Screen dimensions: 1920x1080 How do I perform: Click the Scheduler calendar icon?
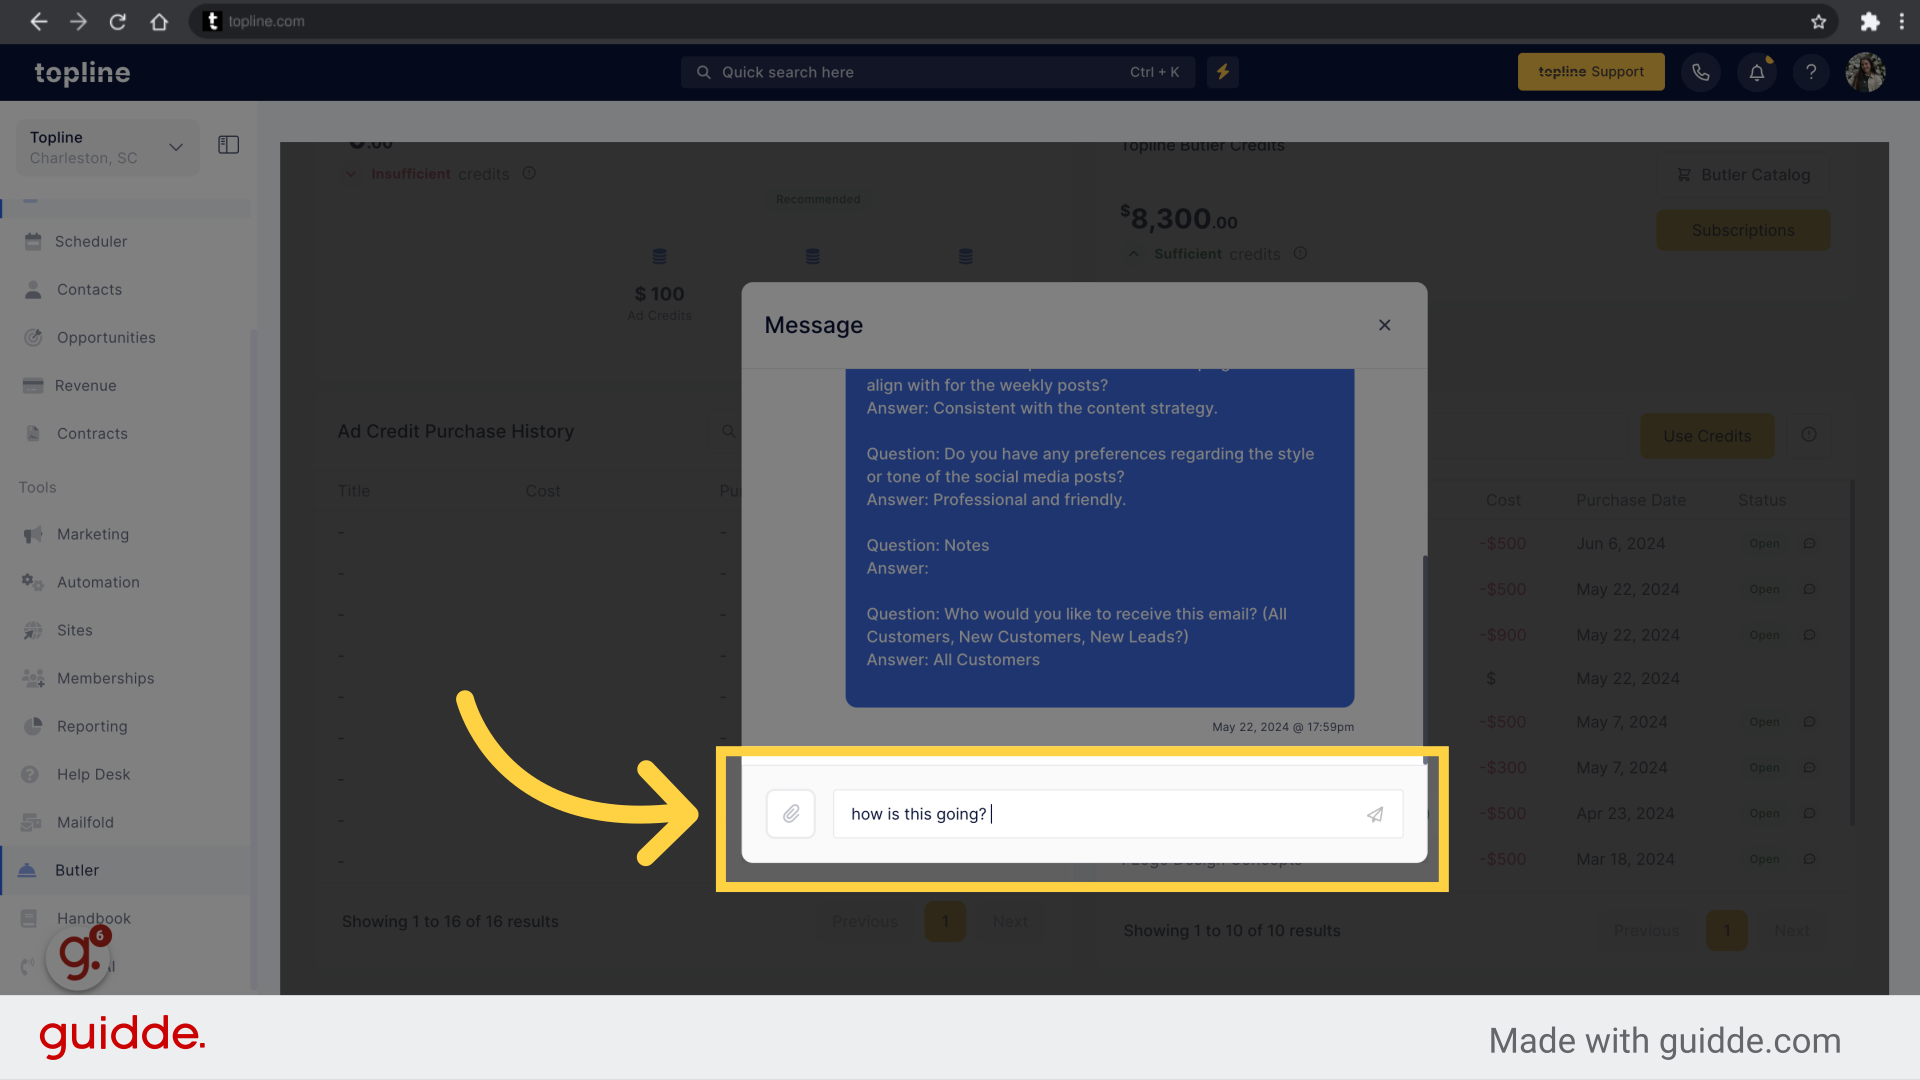[33, 241]
